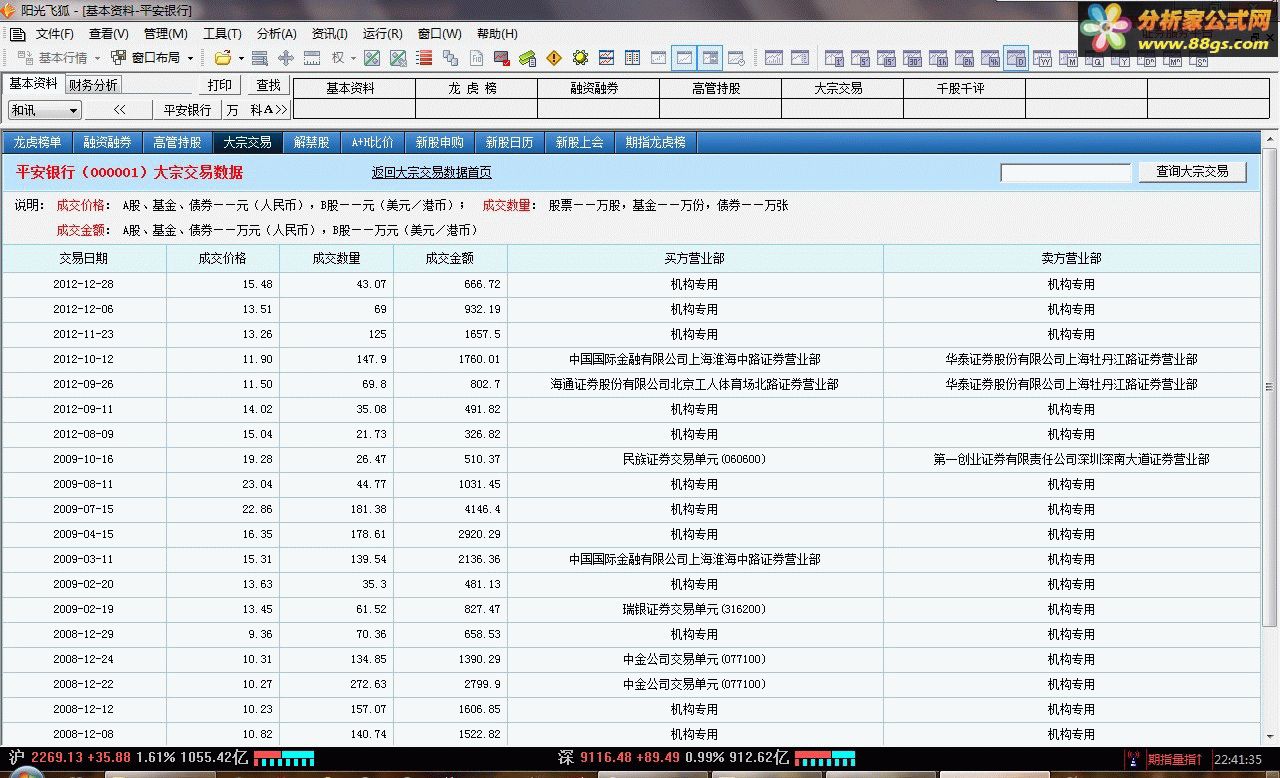
Task: Click the 2012-12-28 date cell
Action: (84, 284)
